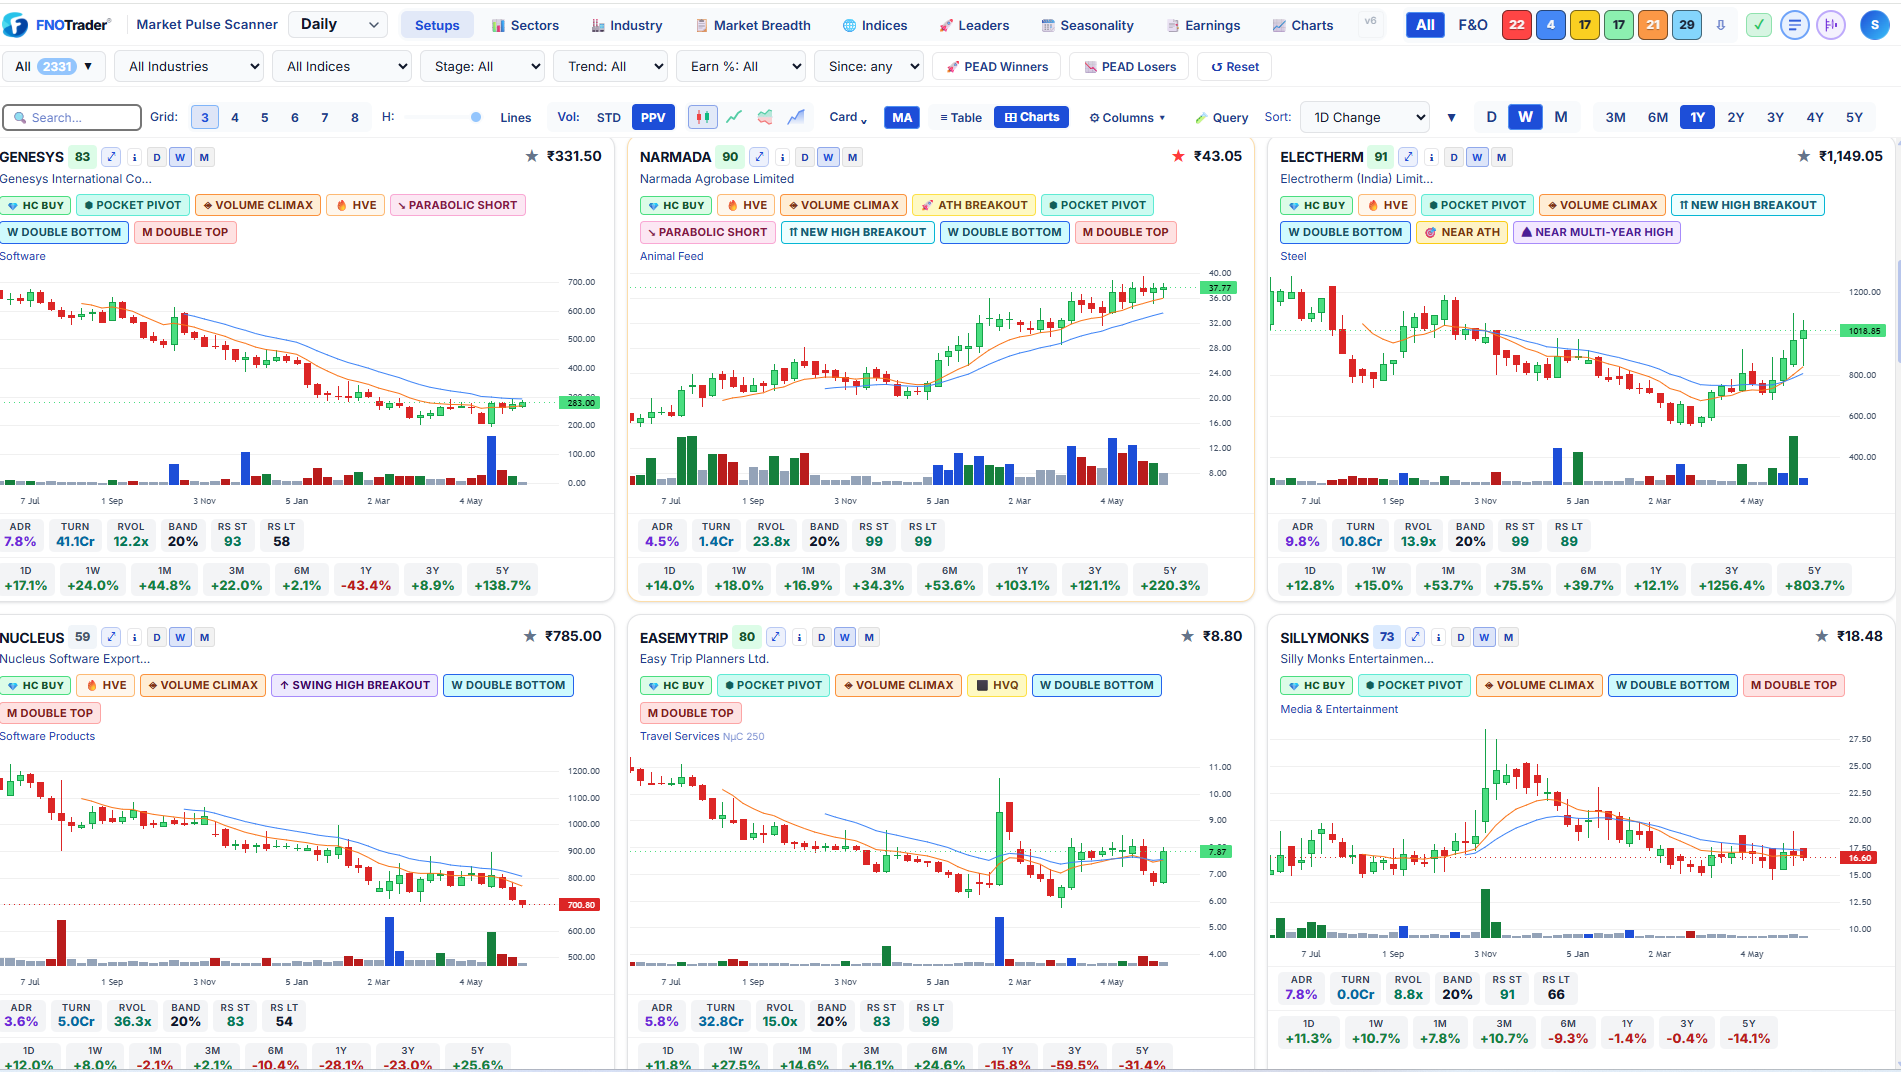The width and height of the screenshot is (1901, 1072).
Task: Go to the Sectors tab
Action: point(526,25)
